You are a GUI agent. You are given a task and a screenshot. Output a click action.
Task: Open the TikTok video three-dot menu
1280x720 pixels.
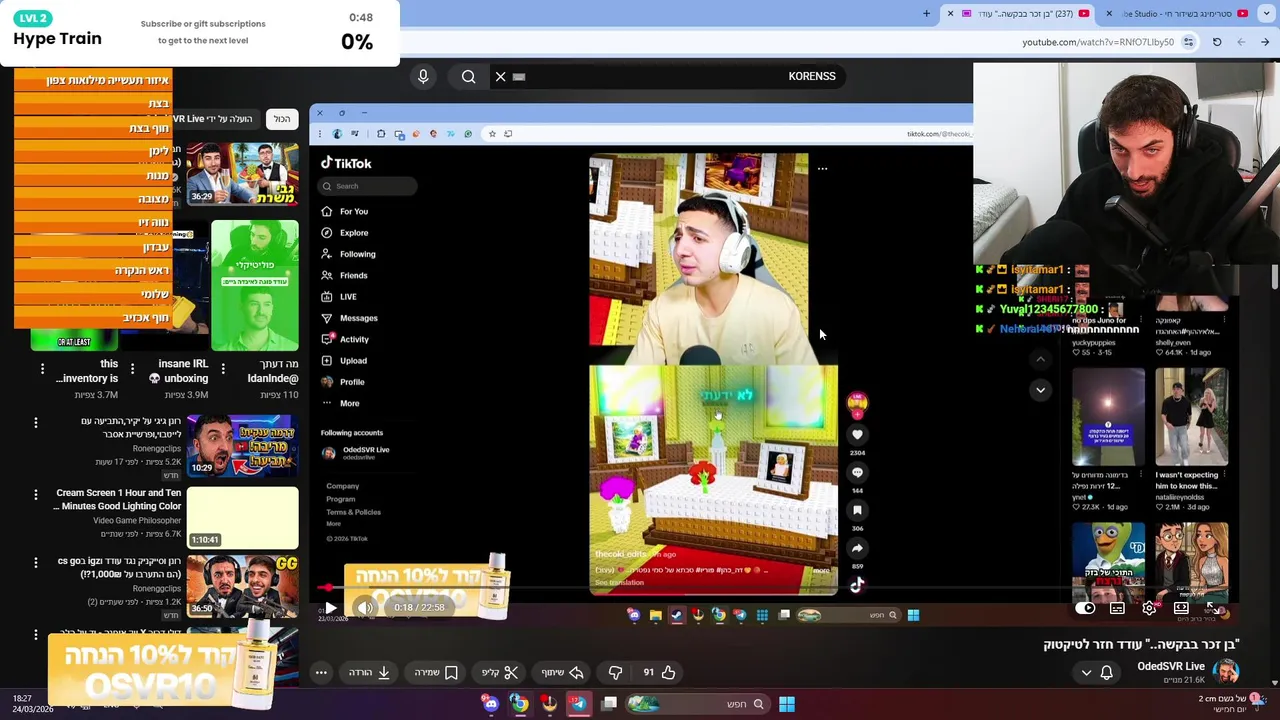tap(822, 169)
